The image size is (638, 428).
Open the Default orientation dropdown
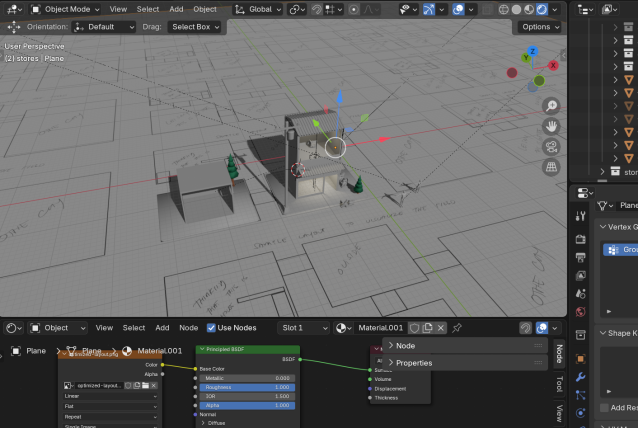103,27
